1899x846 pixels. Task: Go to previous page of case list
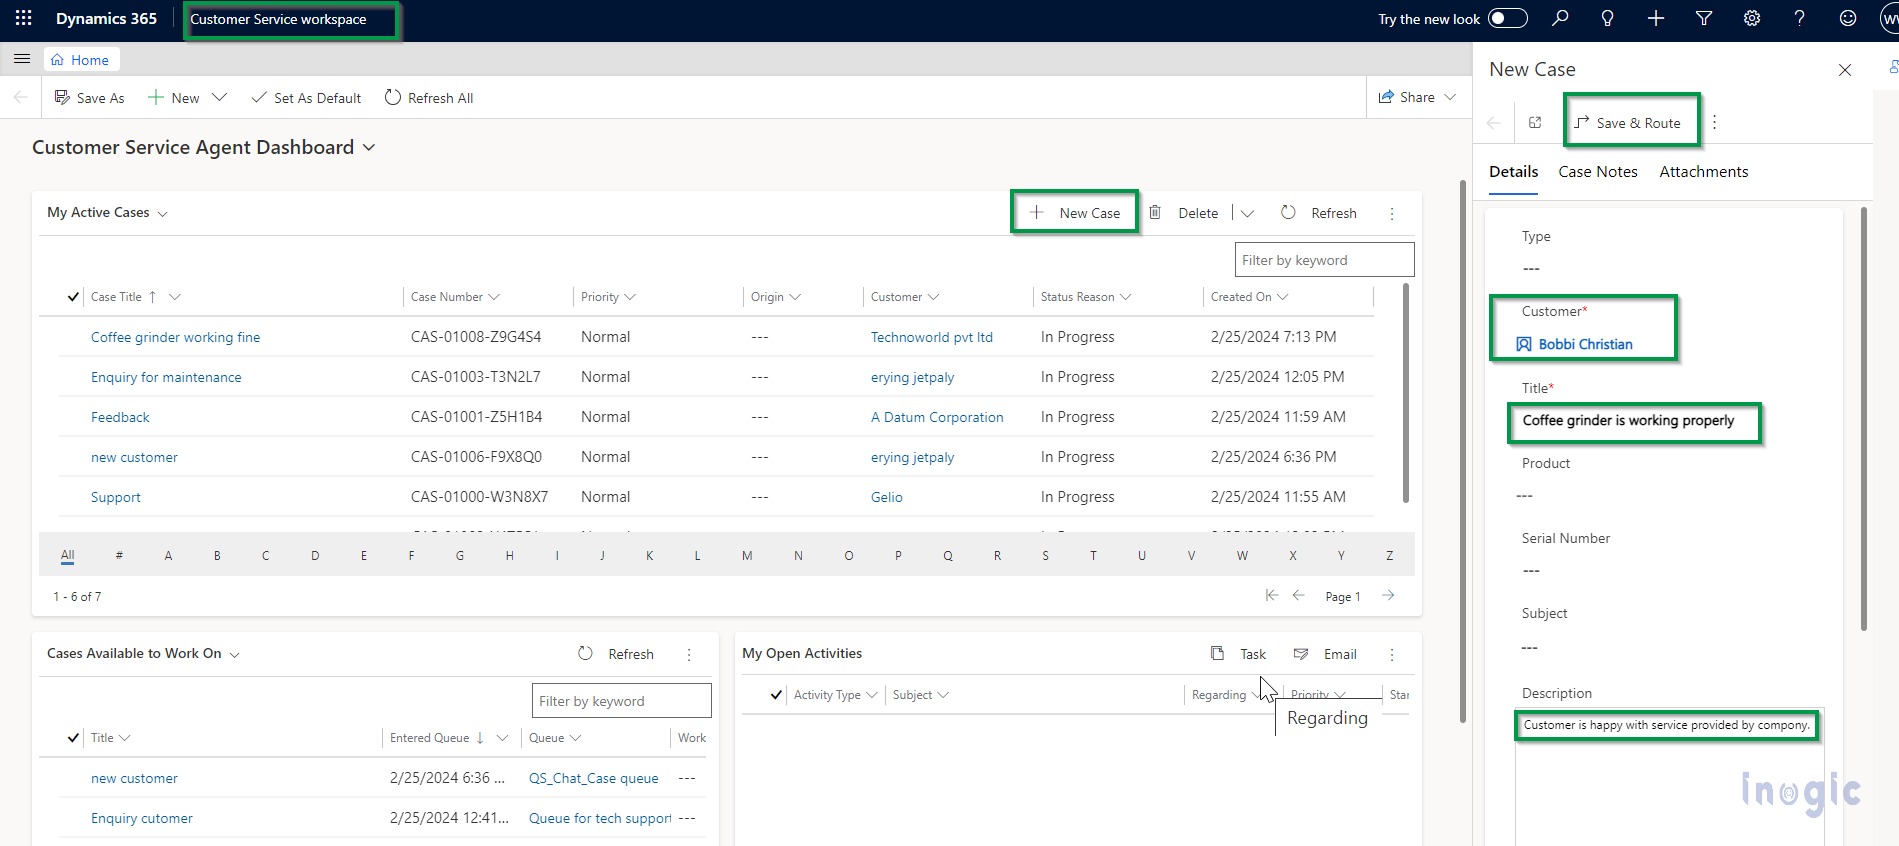point(1299,595)
